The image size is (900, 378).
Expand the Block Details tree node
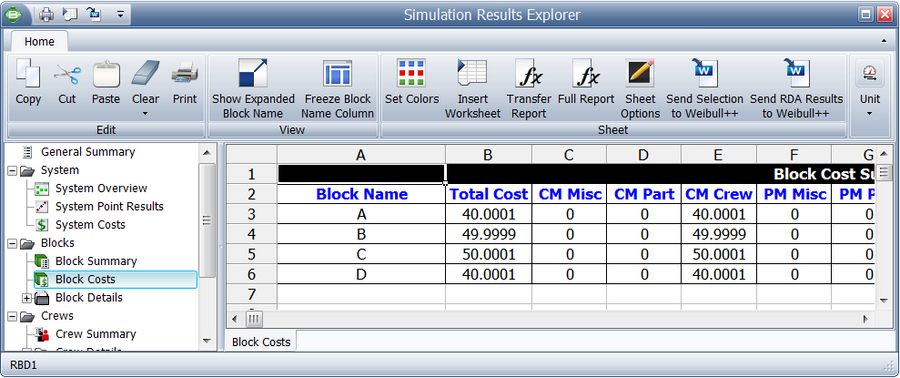[26, 298]
